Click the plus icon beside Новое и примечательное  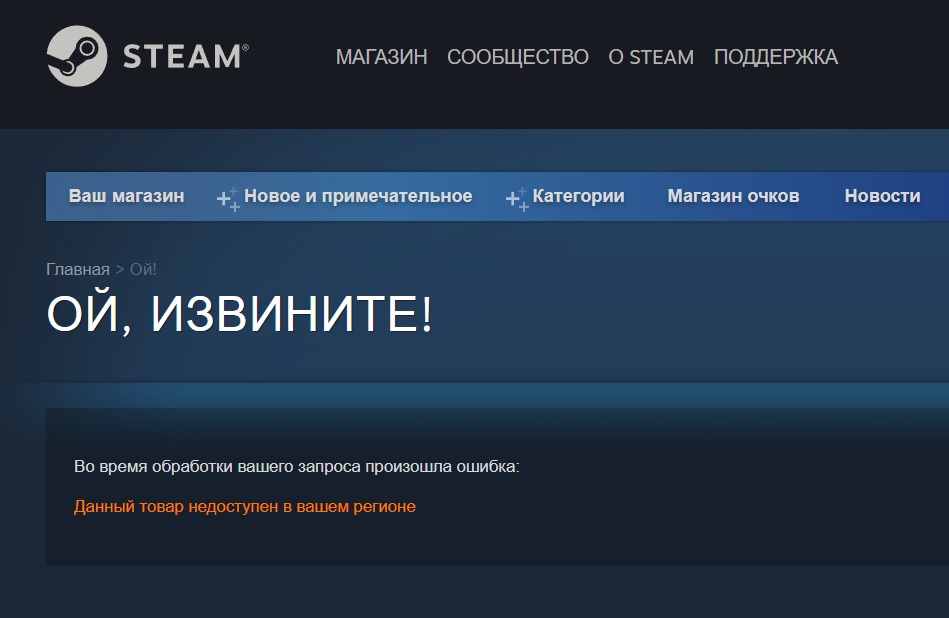(228, 199)
